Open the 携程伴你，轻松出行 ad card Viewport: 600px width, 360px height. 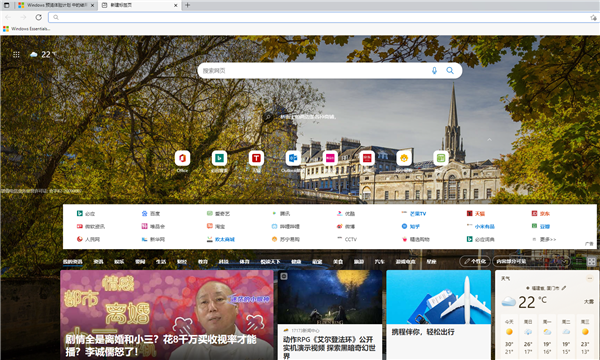(439, 315)
